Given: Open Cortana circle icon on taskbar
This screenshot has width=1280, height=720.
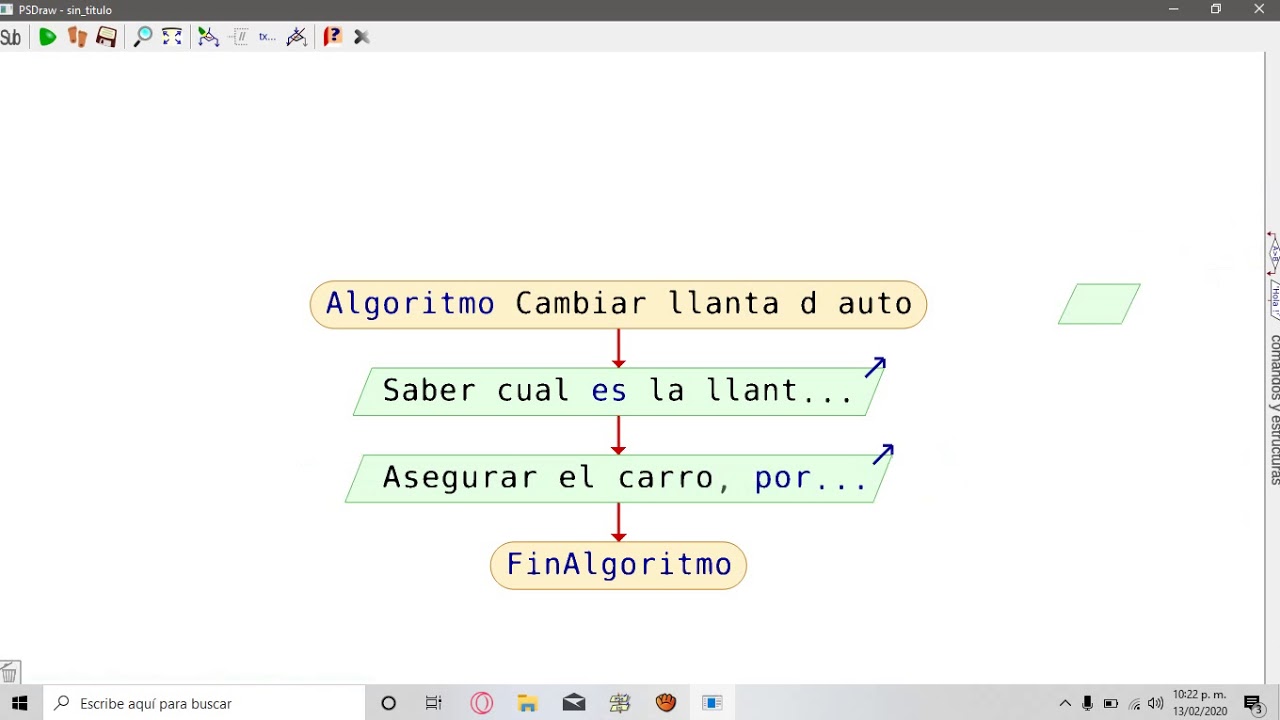Looking at the screenshot, I should click(x=389, y=703).
